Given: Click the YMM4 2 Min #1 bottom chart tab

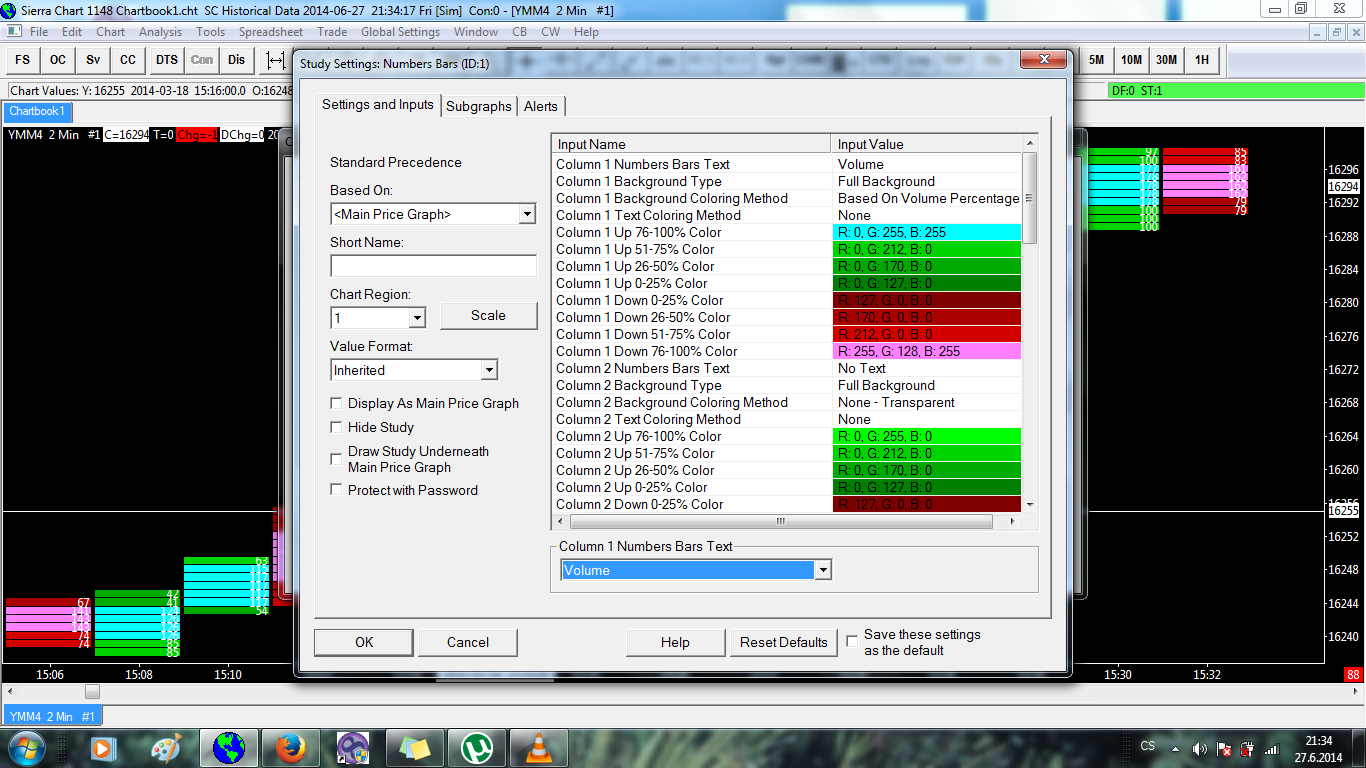Looking at the screenshot, I should (x=53, y=716).
